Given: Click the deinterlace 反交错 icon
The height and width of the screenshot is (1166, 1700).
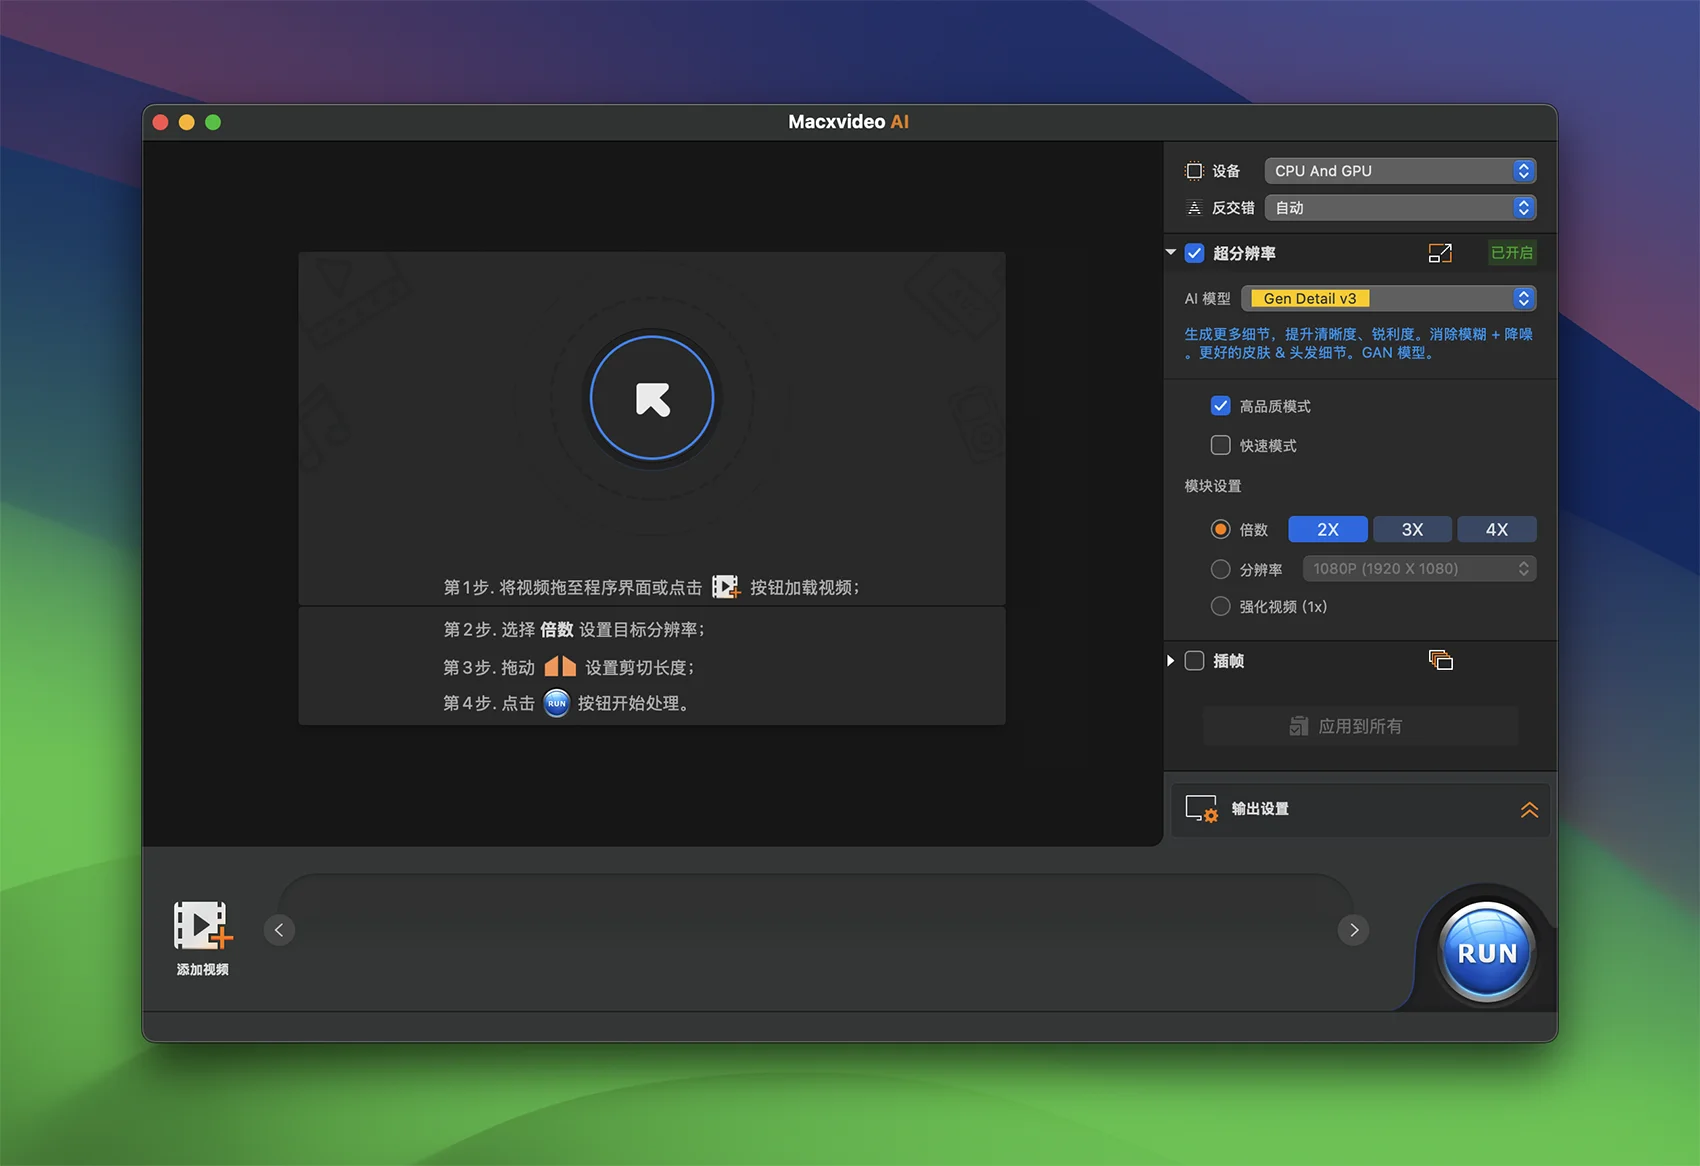Looking at the screenshot, I should (x=1194, y=208).
